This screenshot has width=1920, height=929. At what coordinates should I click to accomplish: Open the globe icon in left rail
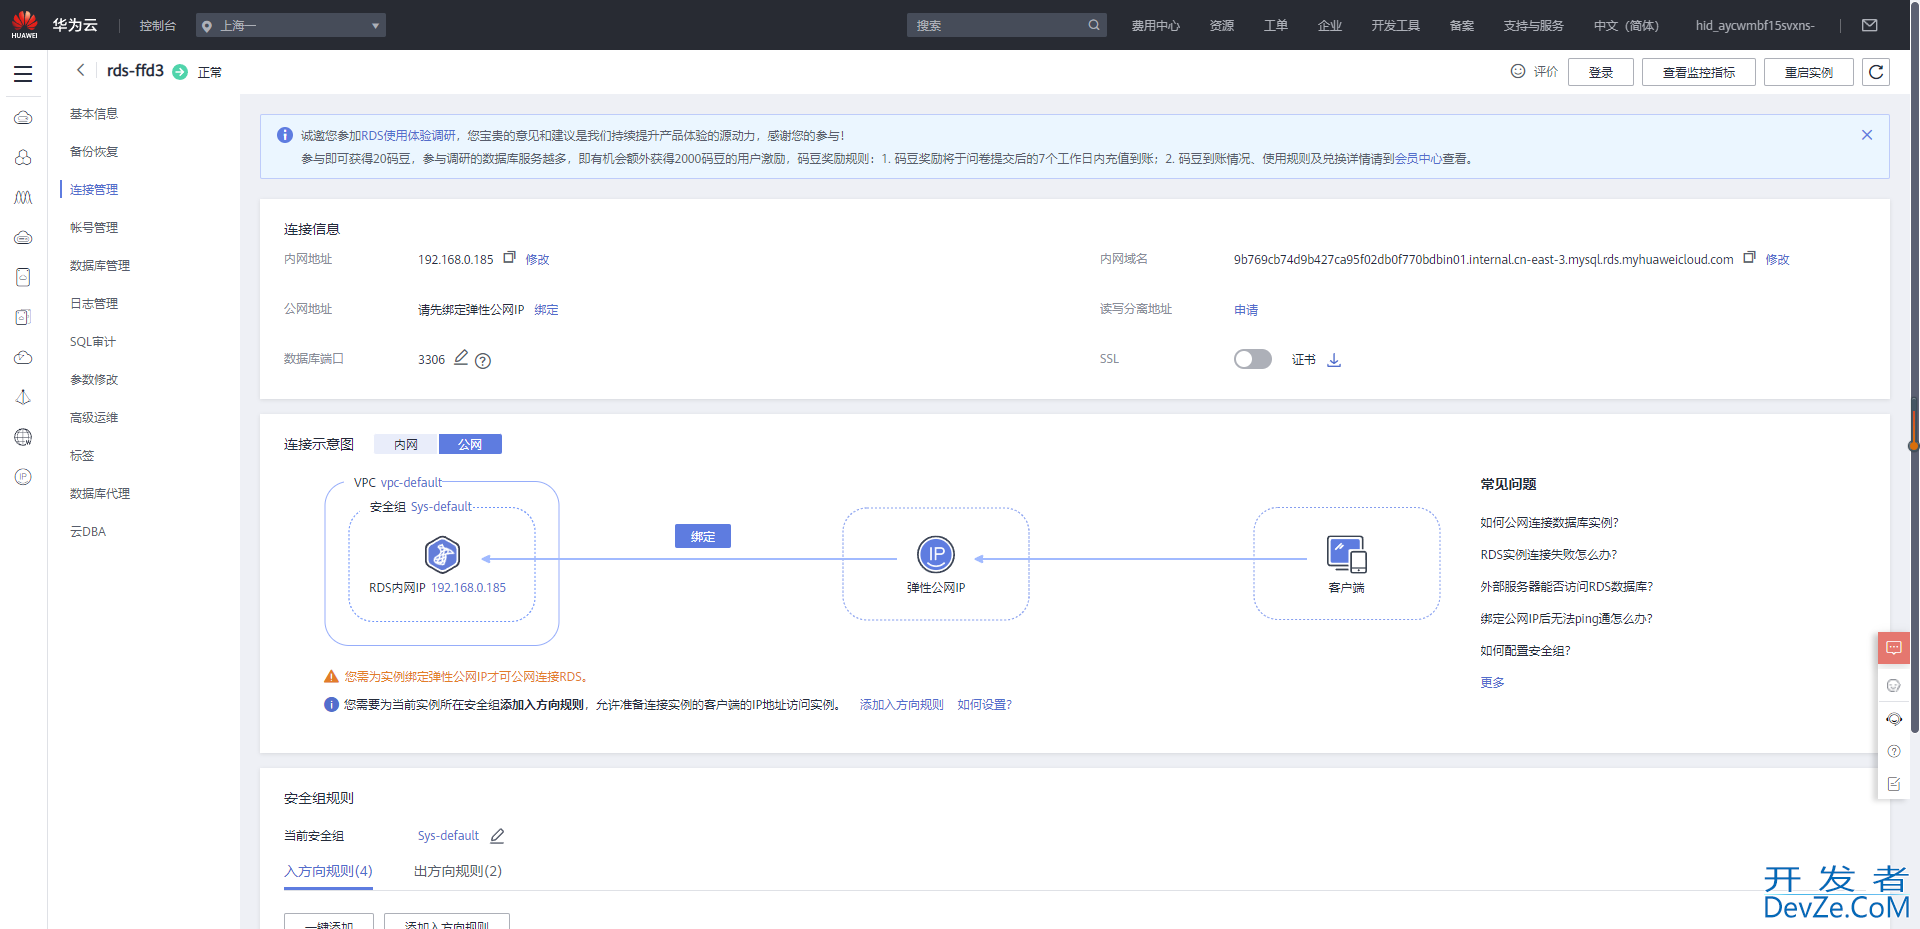coord(23,437)
